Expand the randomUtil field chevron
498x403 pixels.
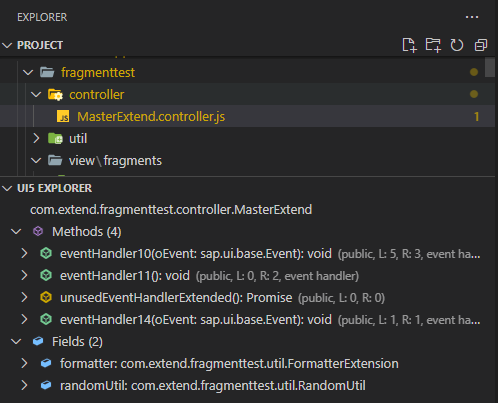pos(24,385)
